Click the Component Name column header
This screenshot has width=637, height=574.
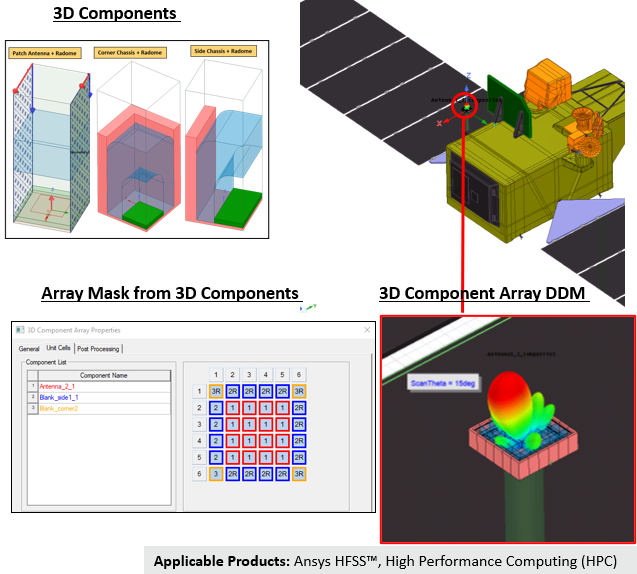tap(104, 375)
